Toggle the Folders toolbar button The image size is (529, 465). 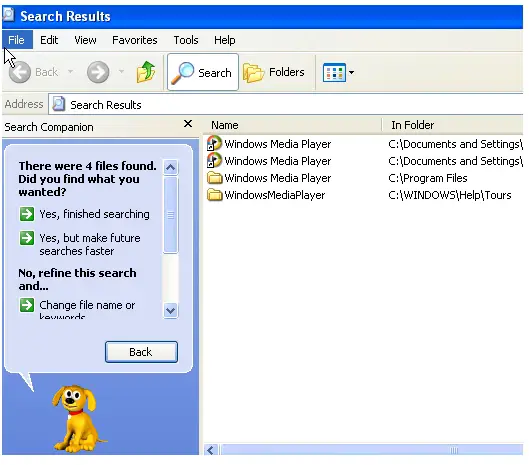(x=274, y=72)
